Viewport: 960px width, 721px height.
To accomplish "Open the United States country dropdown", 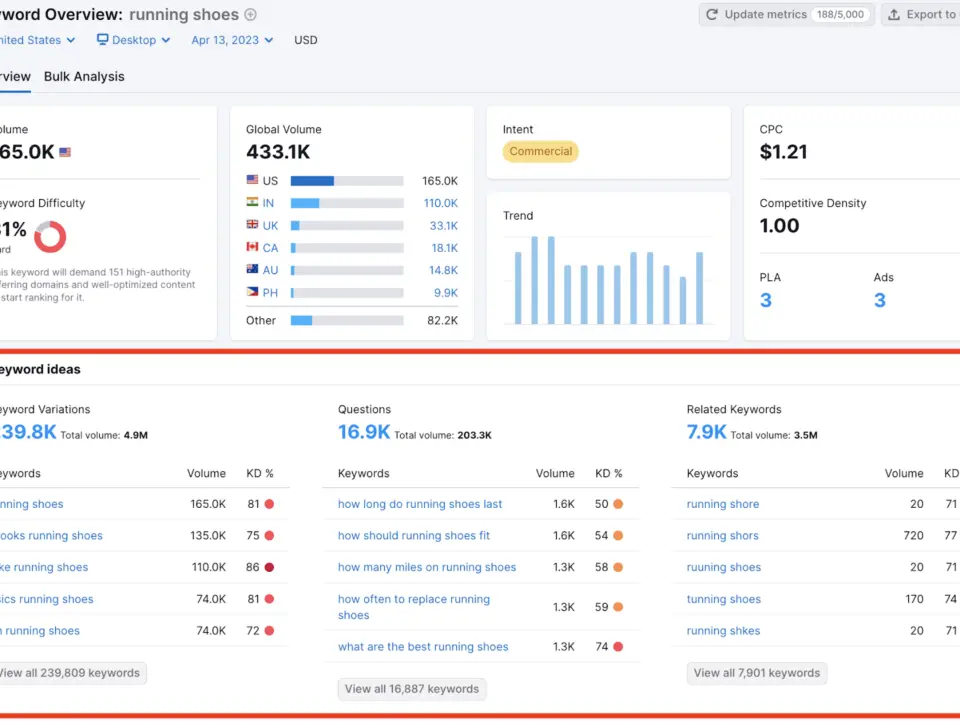I will pyautogui.click(x=37, y=40).
